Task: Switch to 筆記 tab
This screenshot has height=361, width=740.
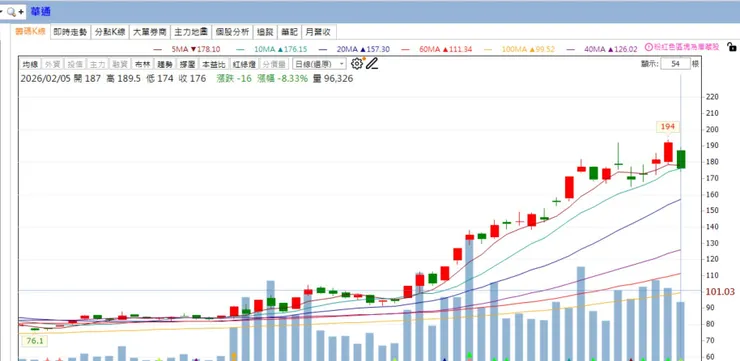Action: tap(290, 32)
